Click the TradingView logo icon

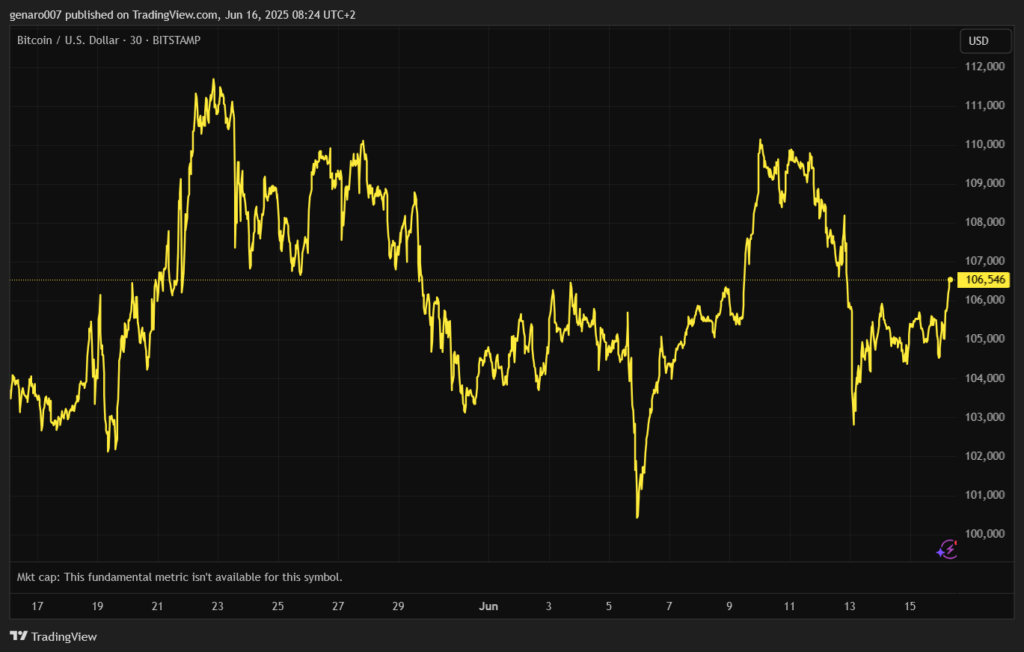[18, 636]
